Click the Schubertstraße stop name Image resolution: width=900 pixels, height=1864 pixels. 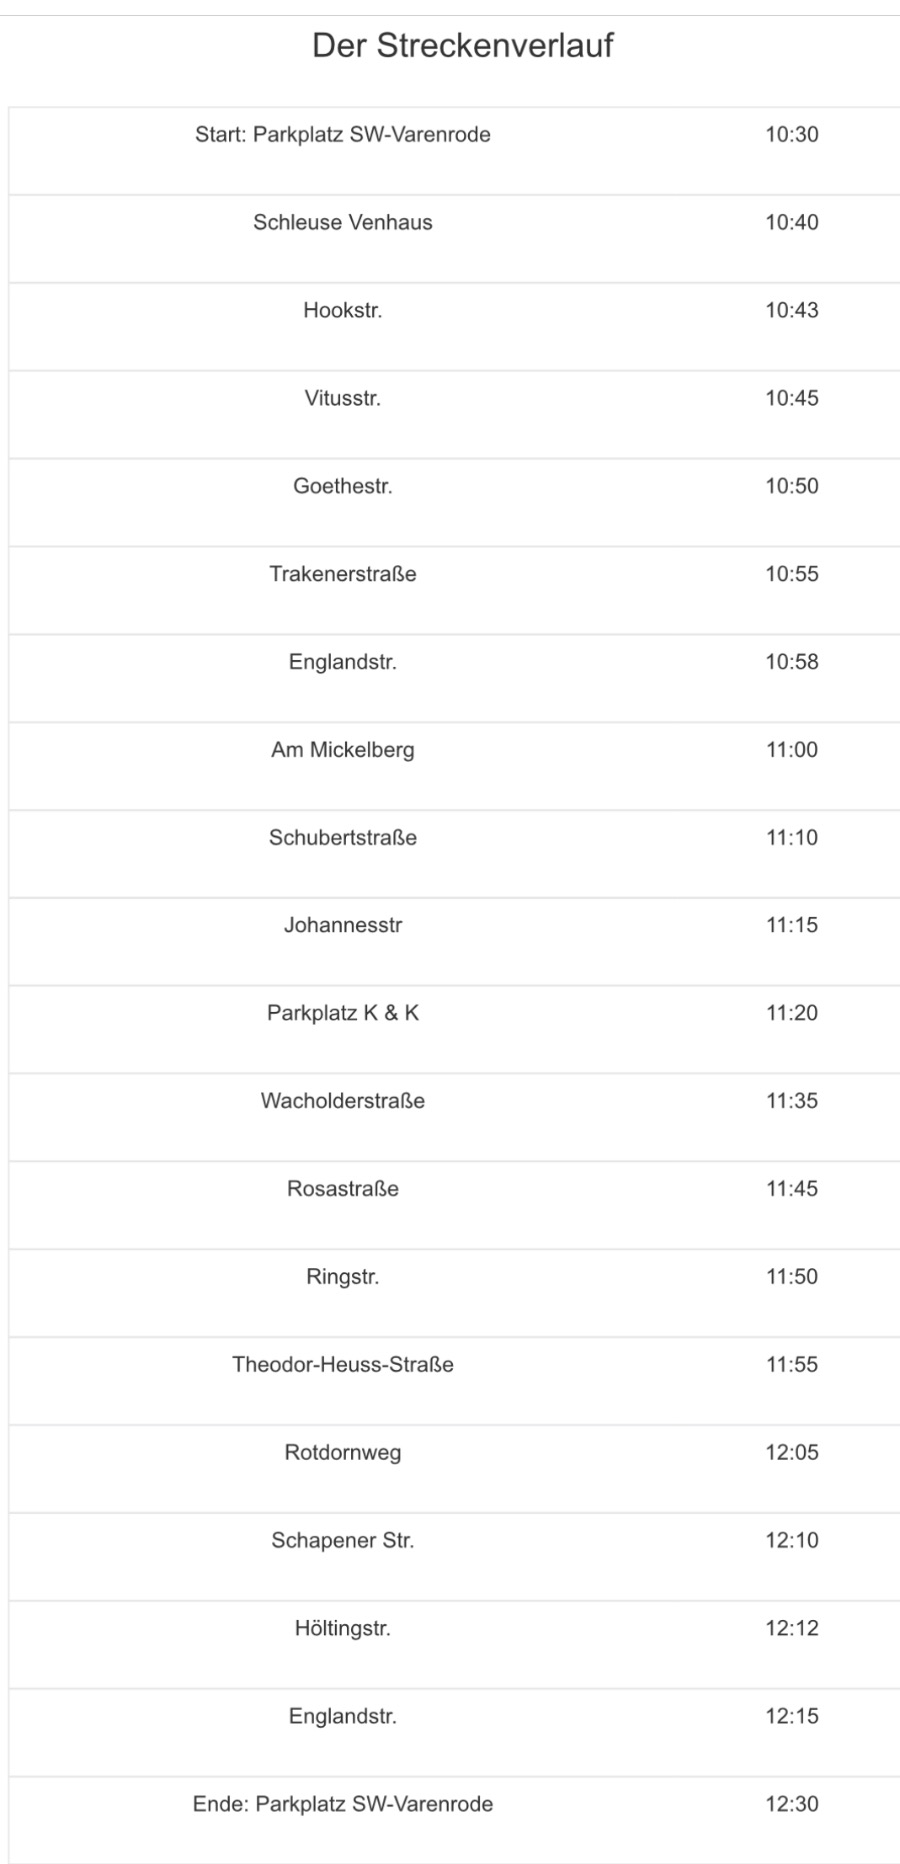pos(342,838)
